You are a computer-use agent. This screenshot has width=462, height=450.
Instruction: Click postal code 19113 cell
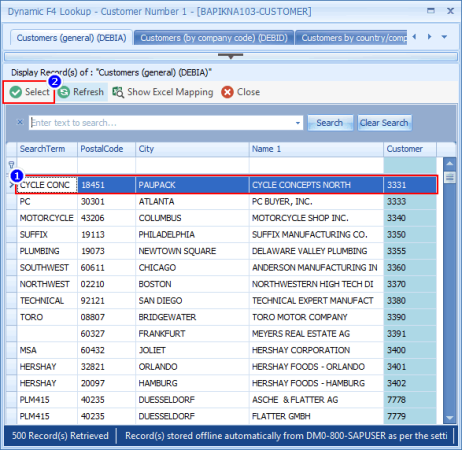[106, 235]
